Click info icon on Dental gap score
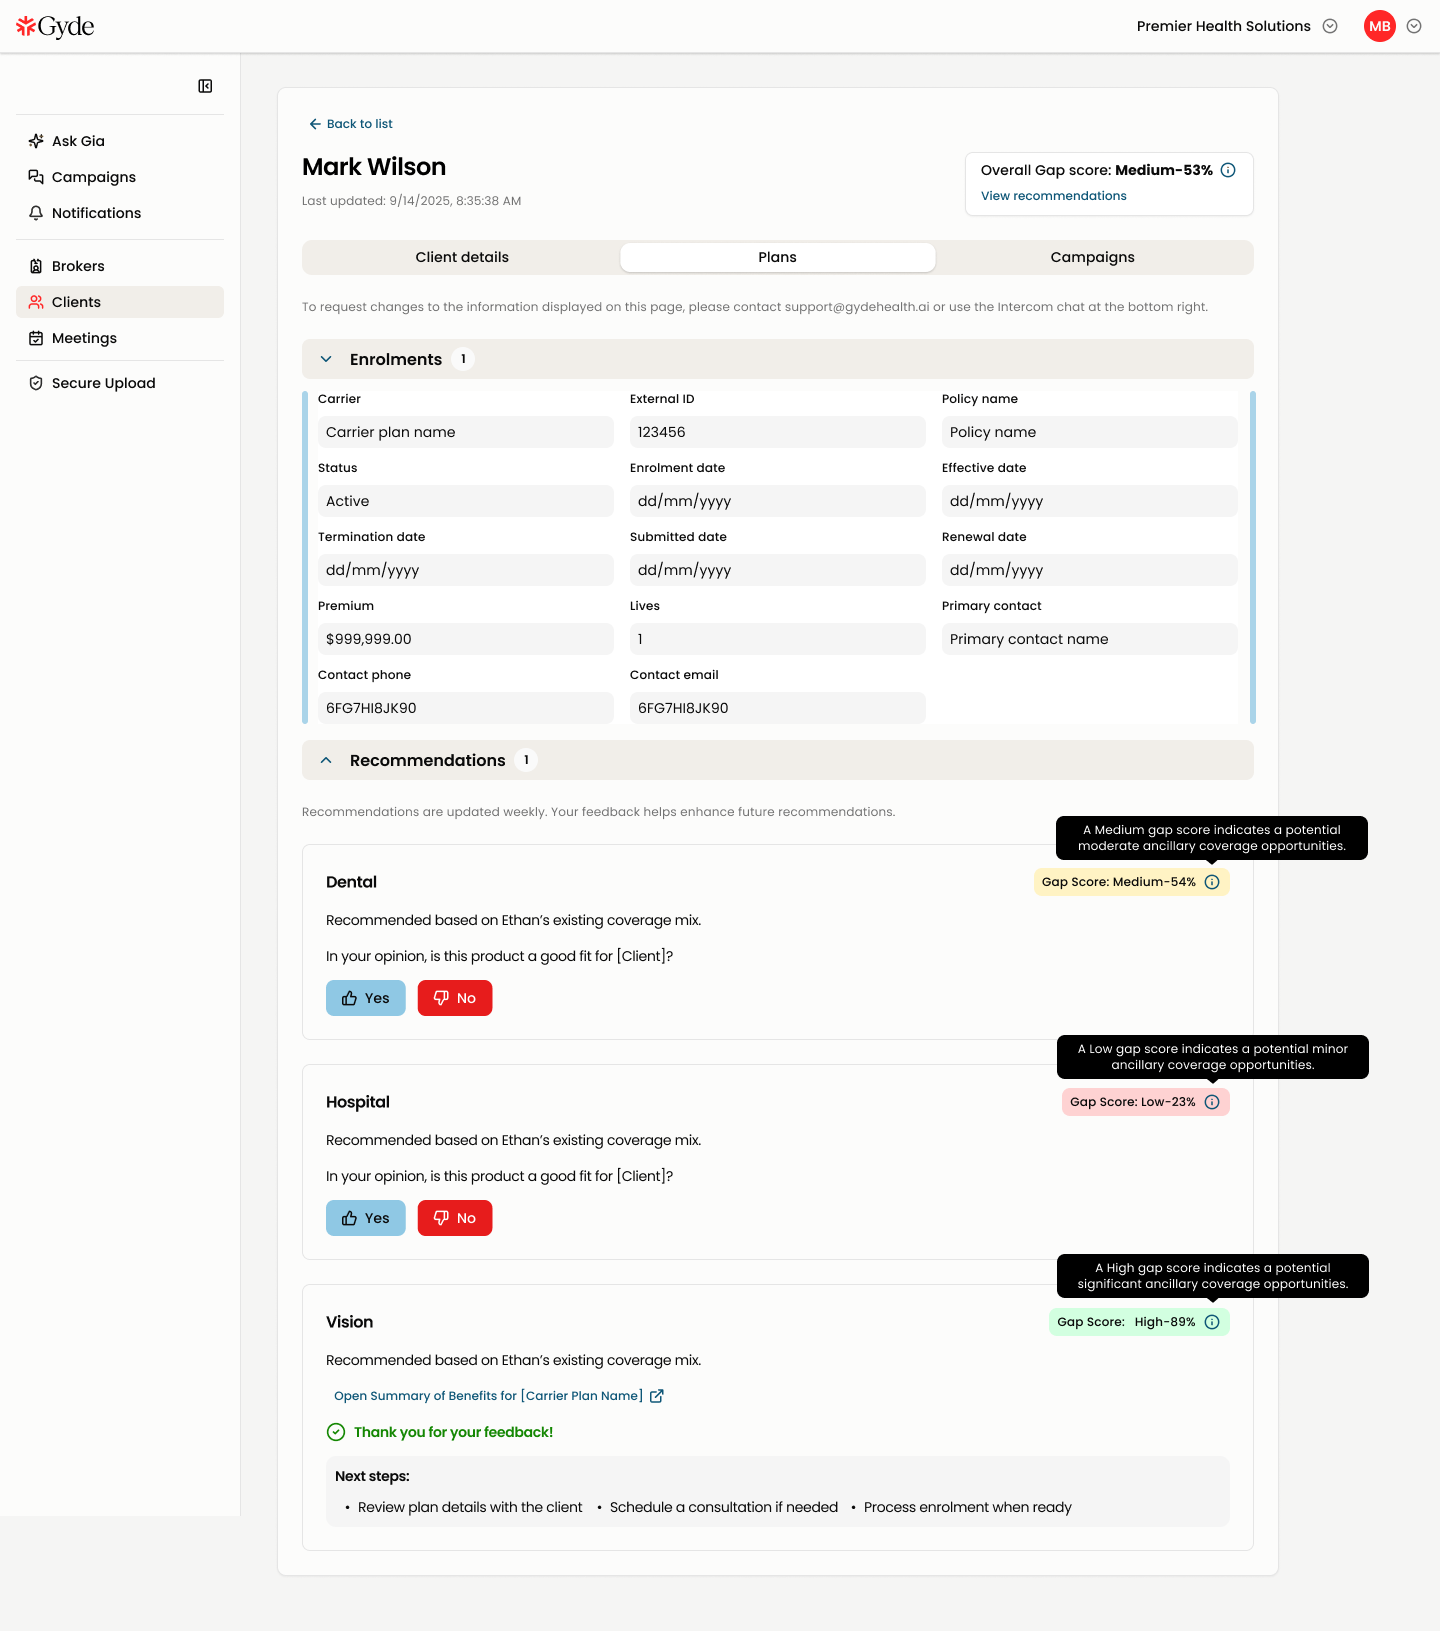Image resolution: width=1440 pixels, height=1631 pixels. (x=1212, y=882)
